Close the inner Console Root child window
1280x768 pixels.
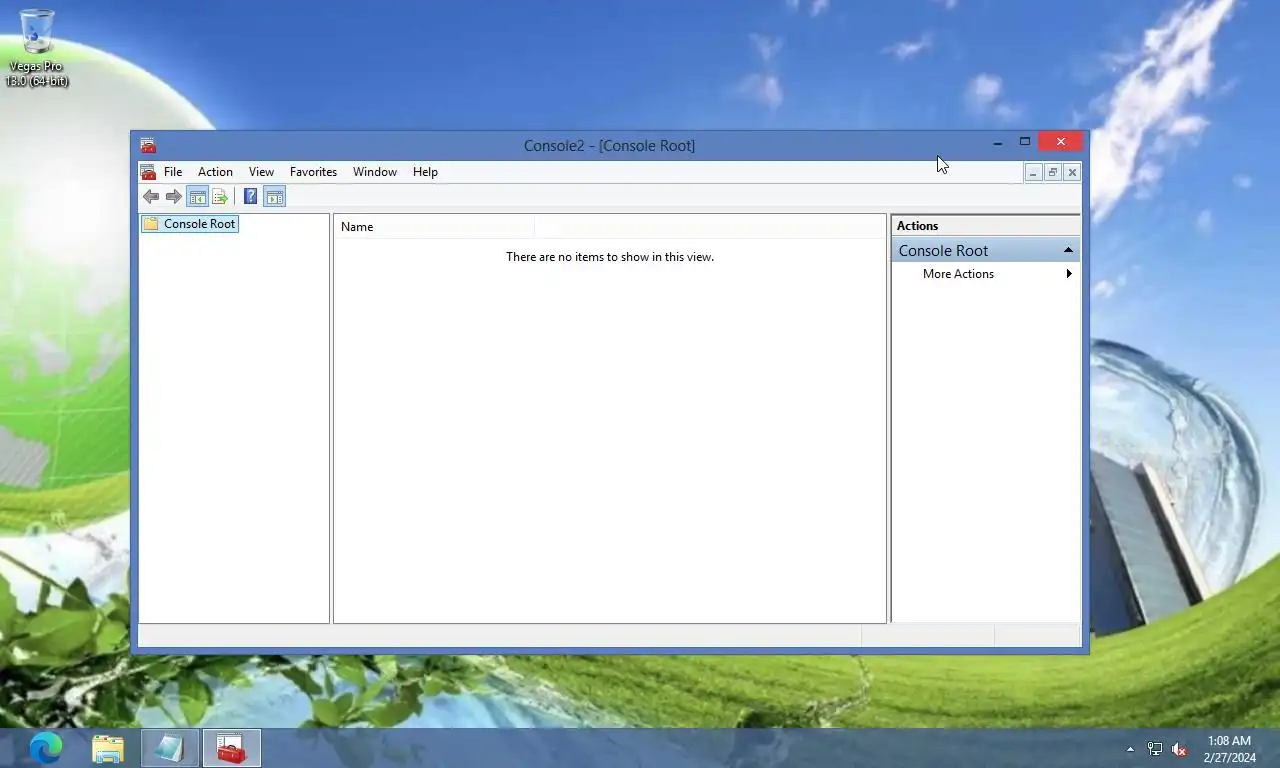1072,172
